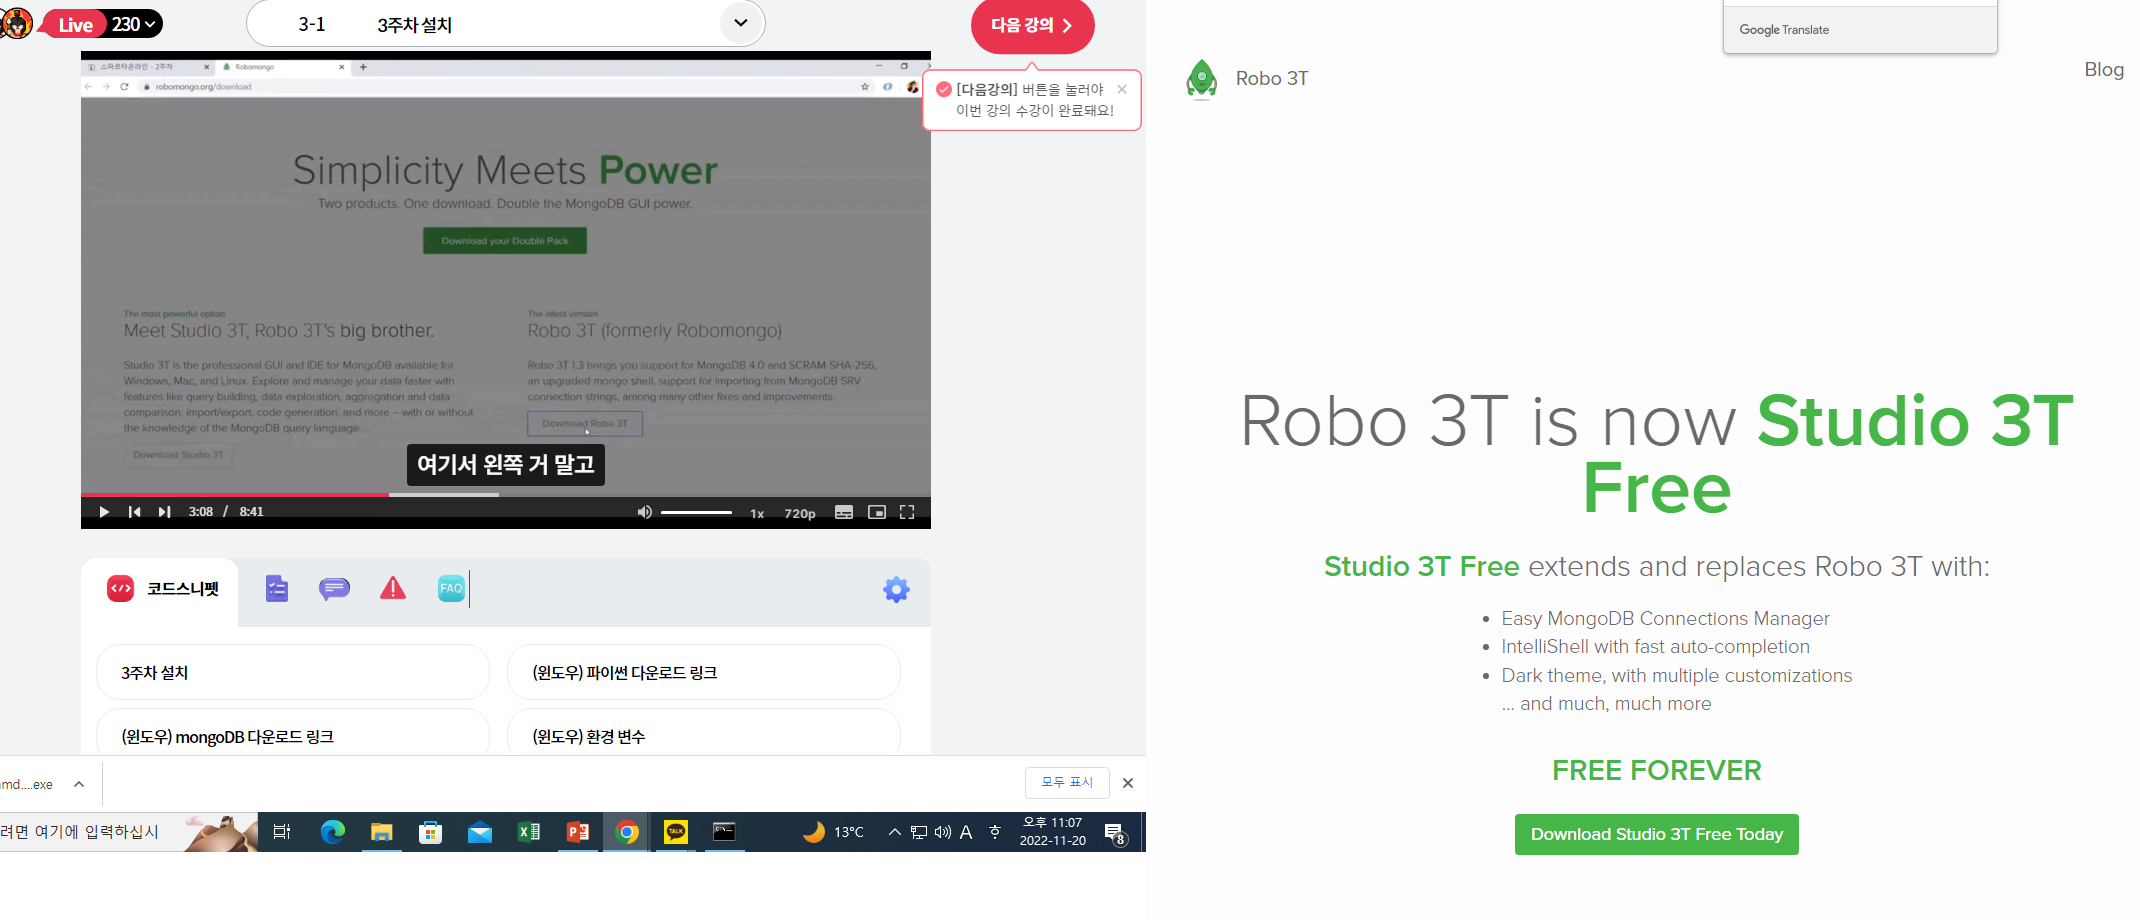Skip to next video track

click(164, 512)
